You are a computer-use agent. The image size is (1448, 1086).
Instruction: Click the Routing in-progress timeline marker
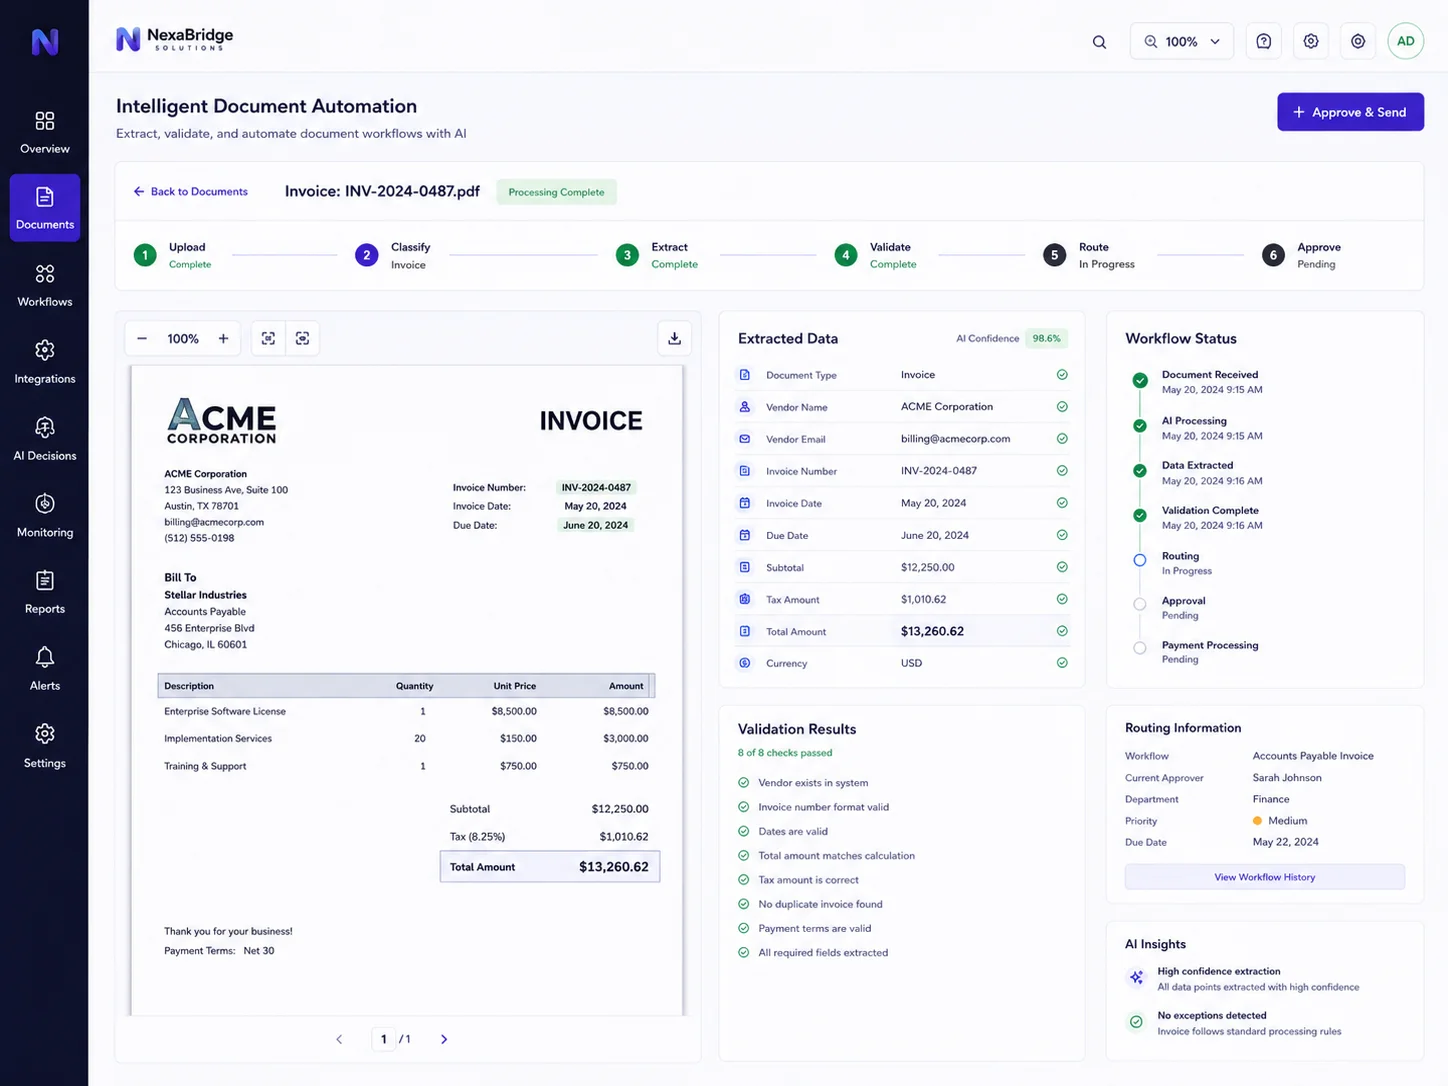[1140, 560]
